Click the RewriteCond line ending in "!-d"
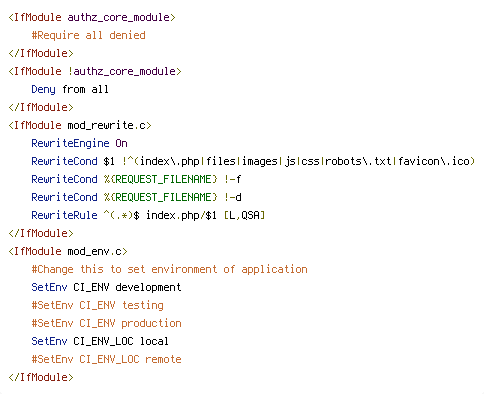 click(x=136, y=197)
